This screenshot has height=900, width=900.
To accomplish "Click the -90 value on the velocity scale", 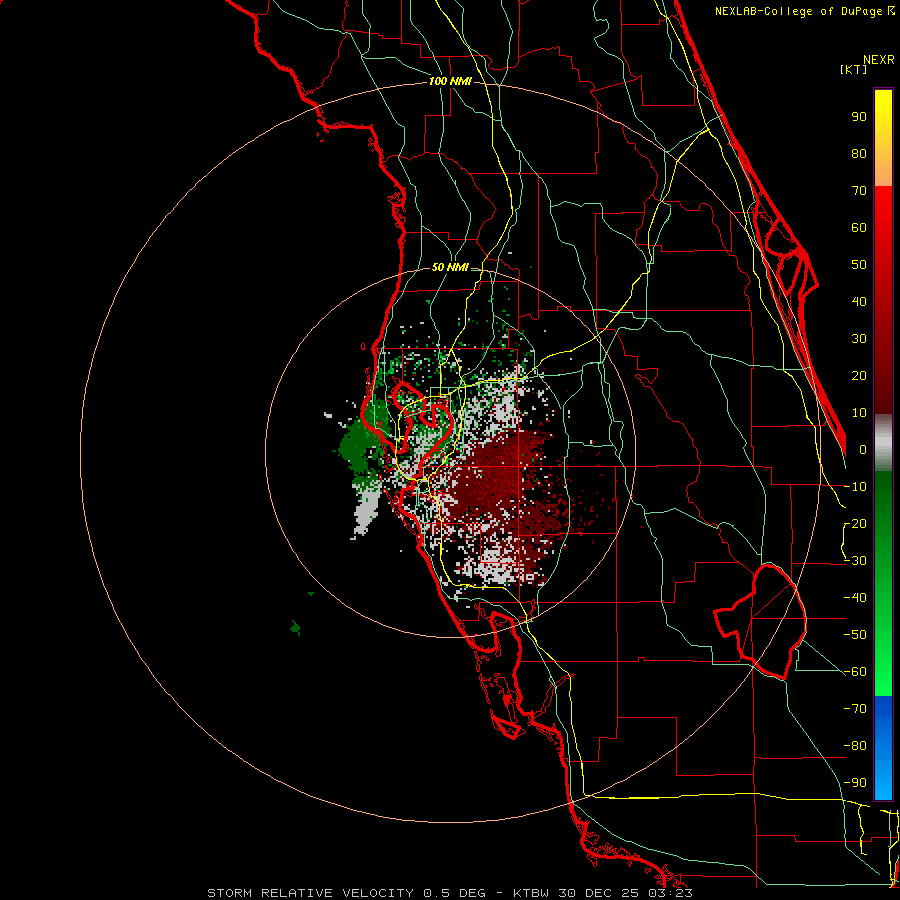I will tap(855, 783).
